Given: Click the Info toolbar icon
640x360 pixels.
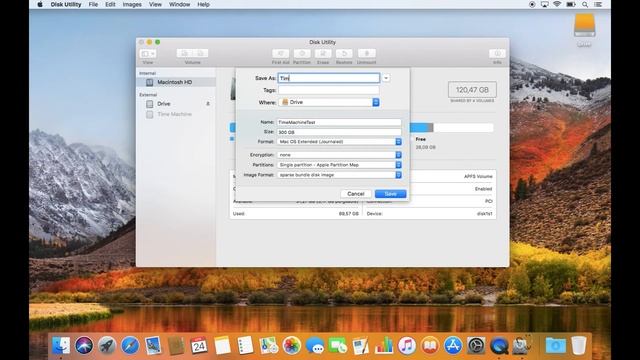Looking at the screenshot, I should (x=497, y=53).
